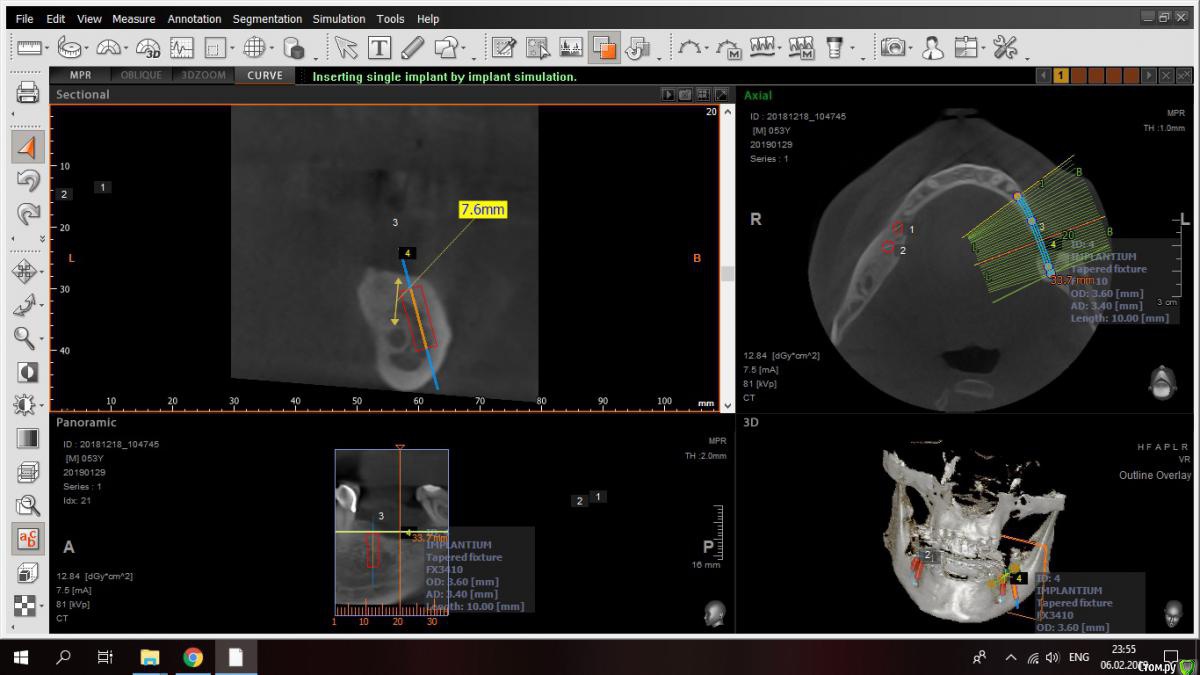Screen dimensions: 1200x675
Task: Click the 3D angle measurement icon
Action: click(x=148, y=47)
